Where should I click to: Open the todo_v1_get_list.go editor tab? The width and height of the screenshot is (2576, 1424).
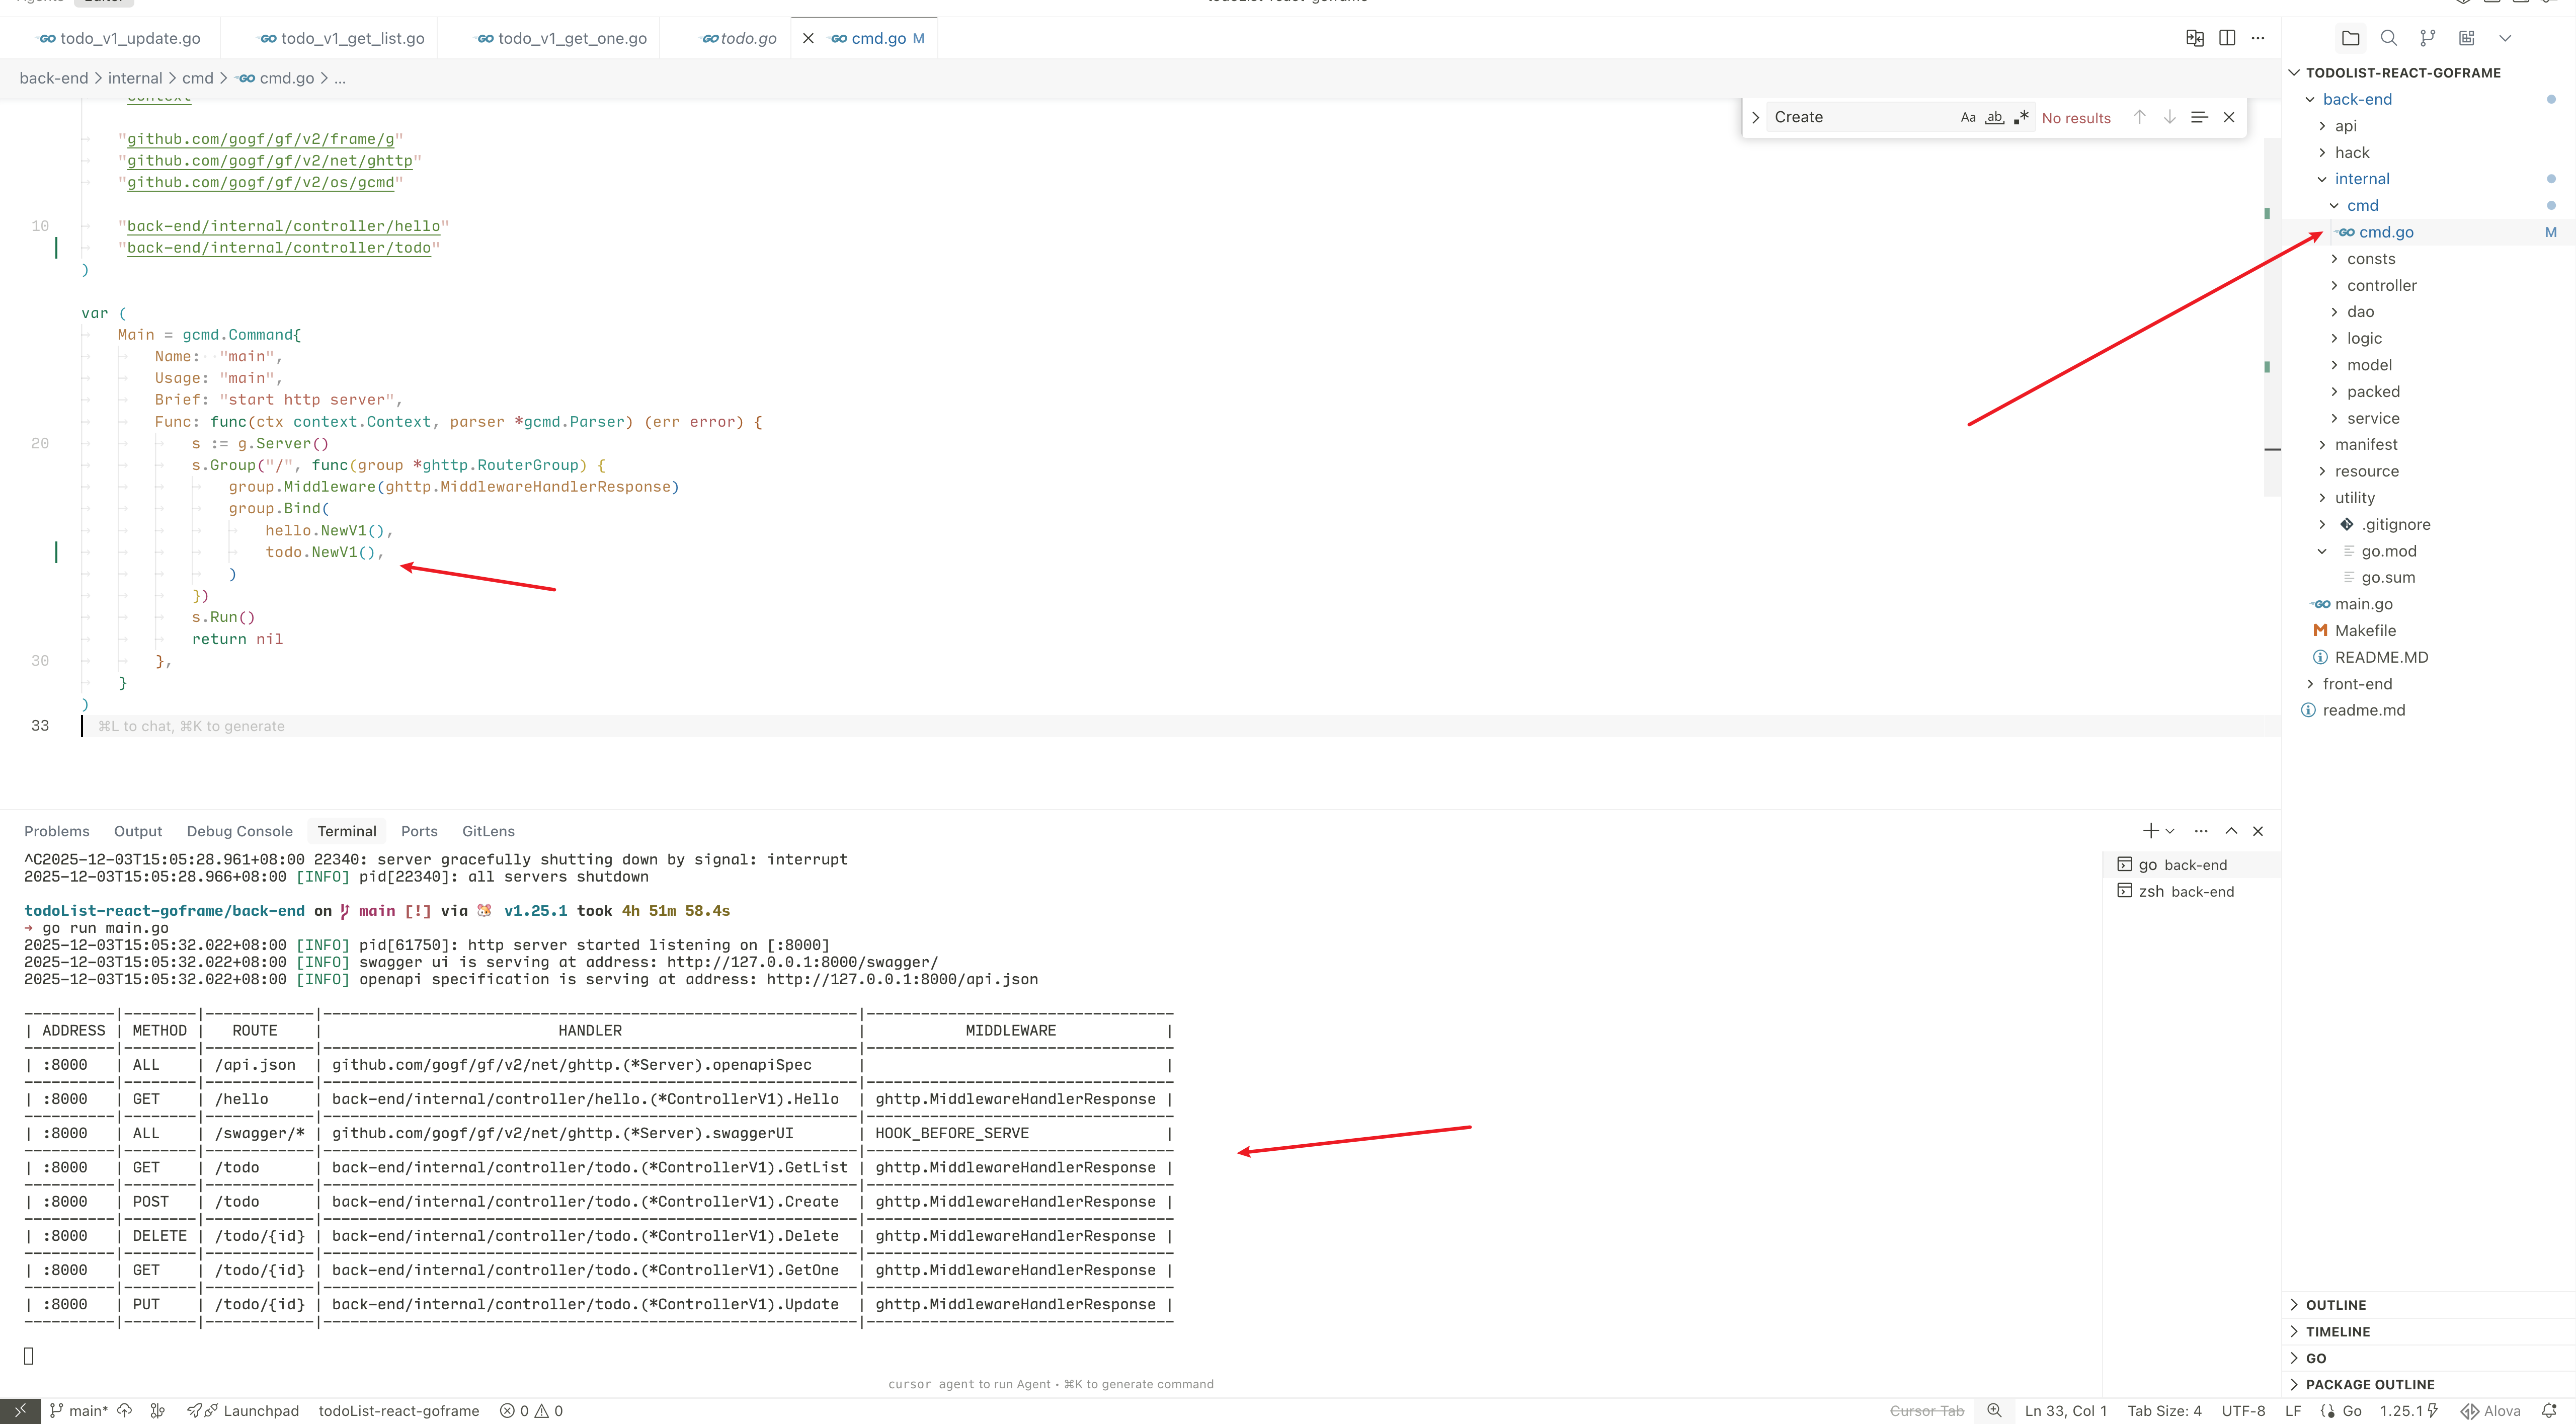pyautogui.click(x=352, y=38)
